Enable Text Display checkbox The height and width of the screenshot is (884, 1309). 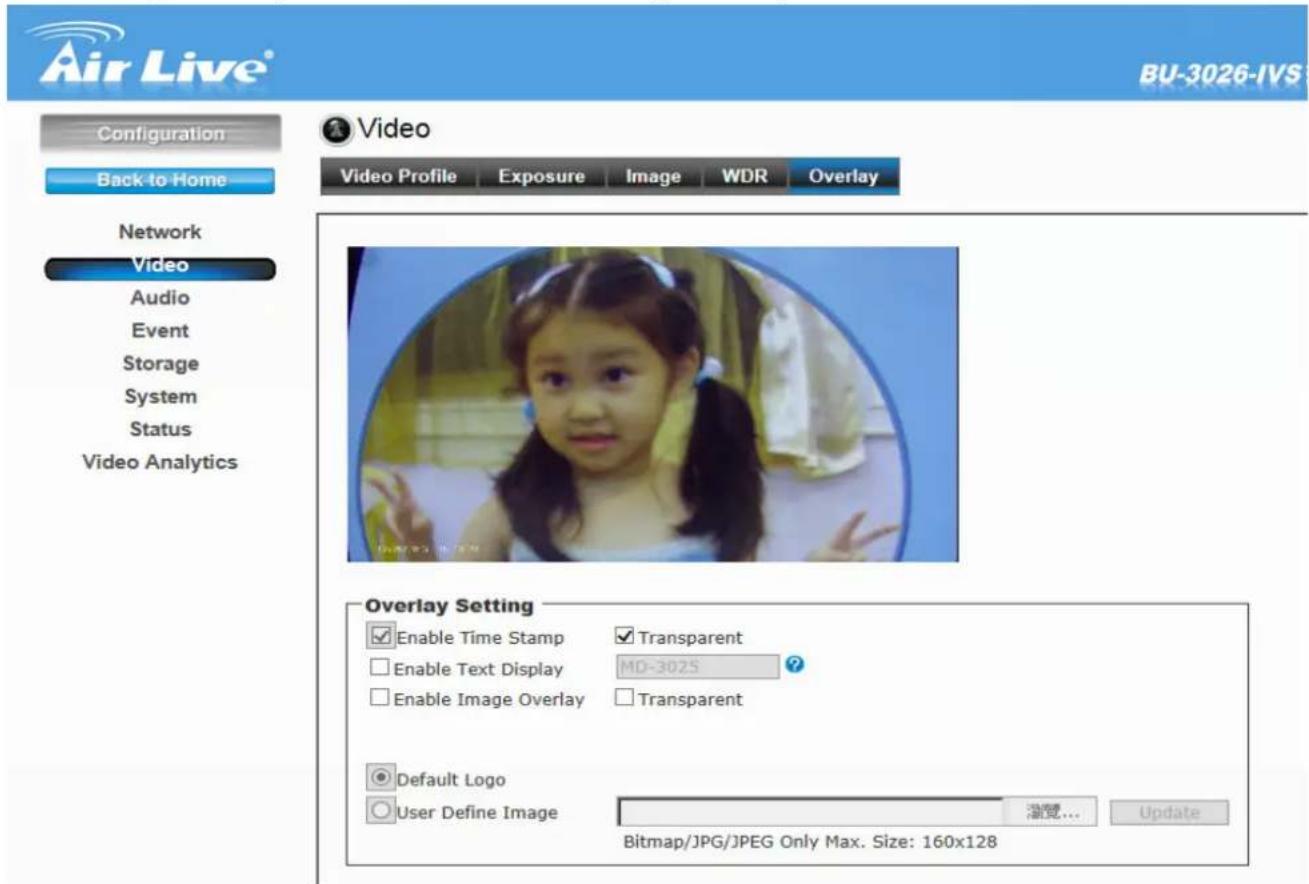pos(380,668)
